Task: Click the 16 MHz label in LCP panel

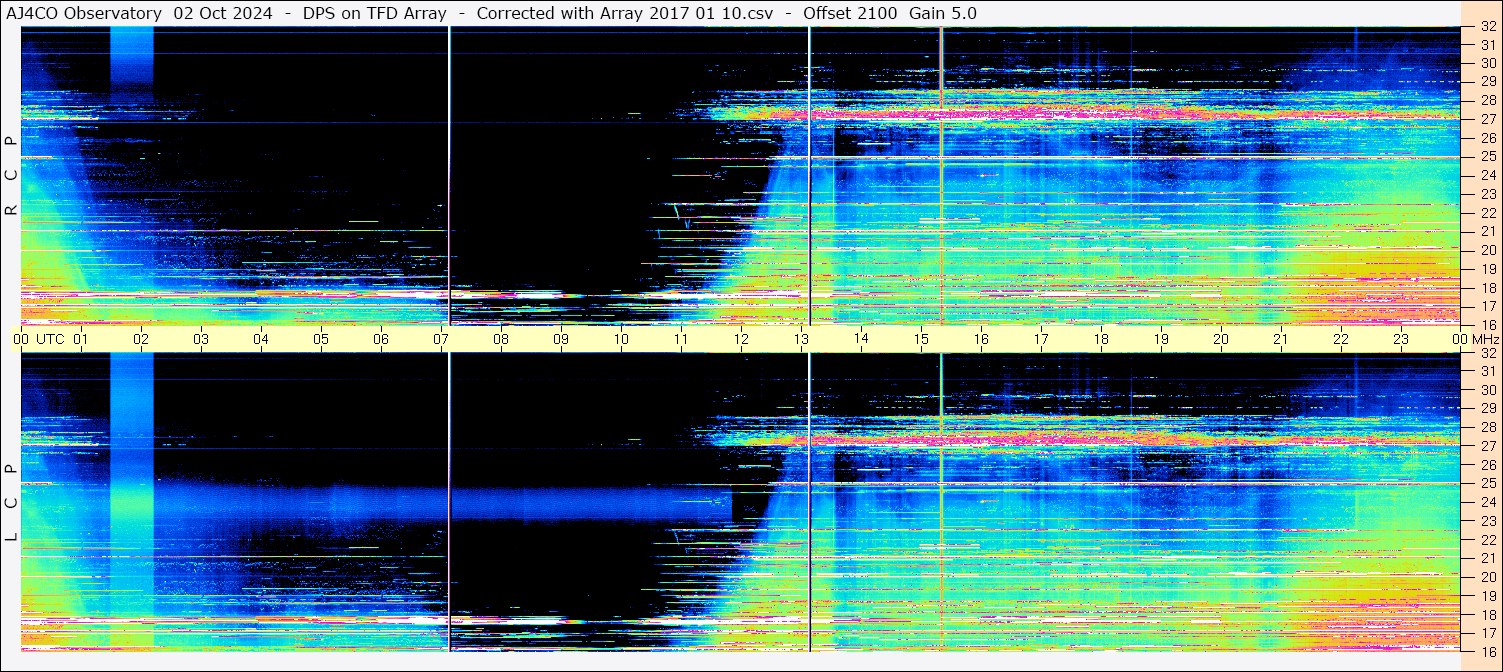Action: pyautogui.click(x=1488, y=650)
